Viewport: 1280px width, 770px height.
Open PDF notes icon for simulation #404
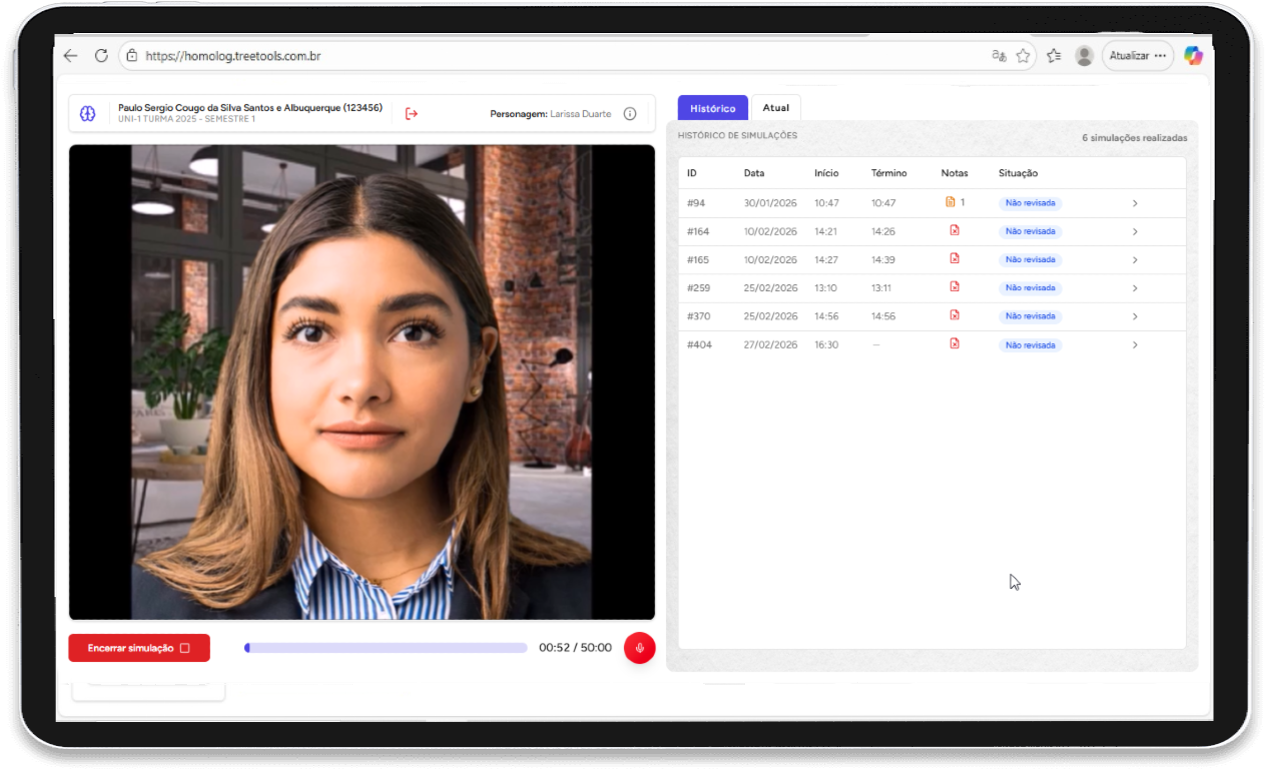click(x=954, y=344)
